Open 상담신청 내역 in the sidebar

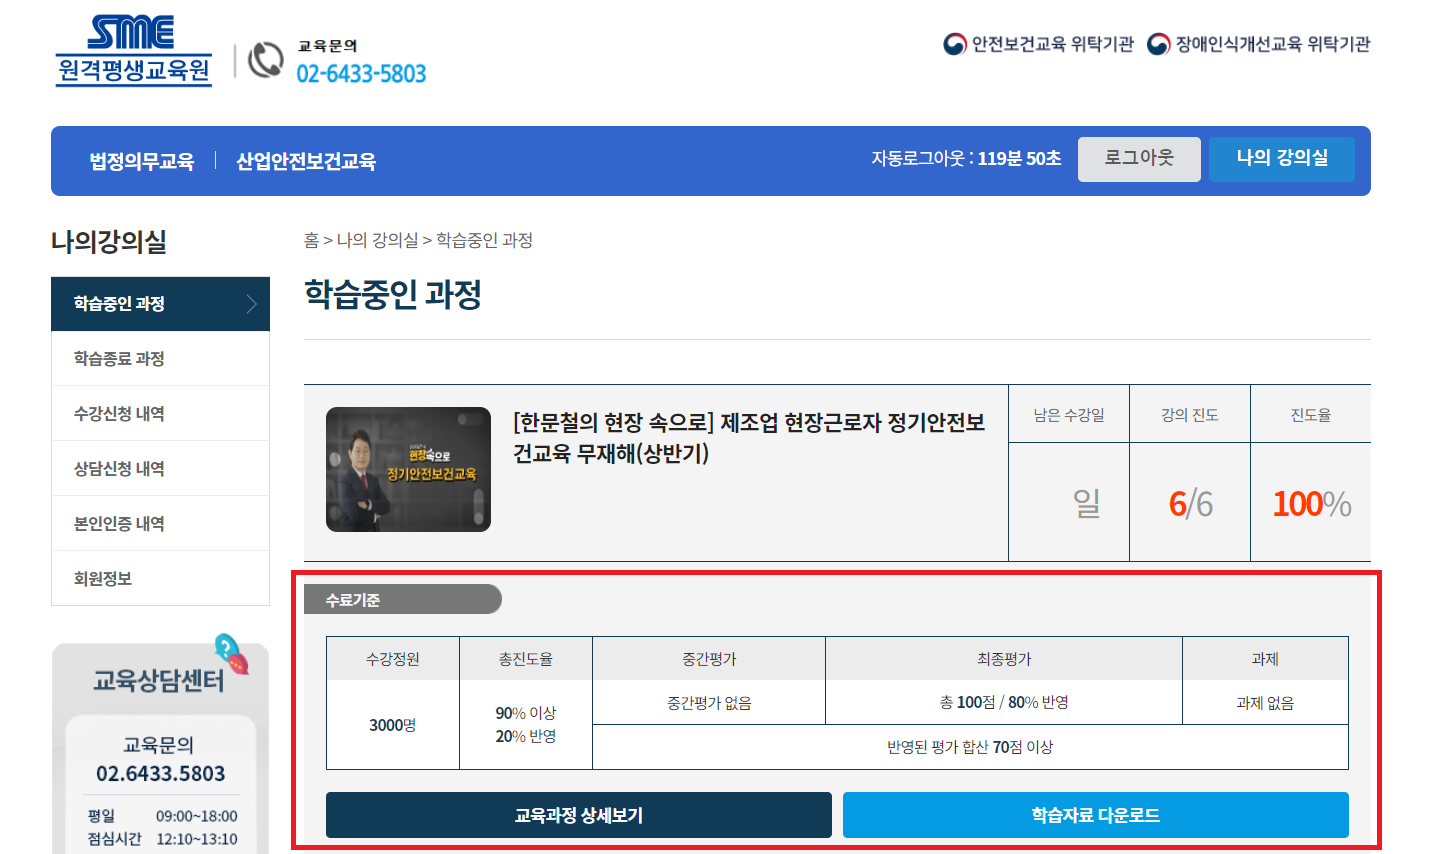click(x=119, y=469)
